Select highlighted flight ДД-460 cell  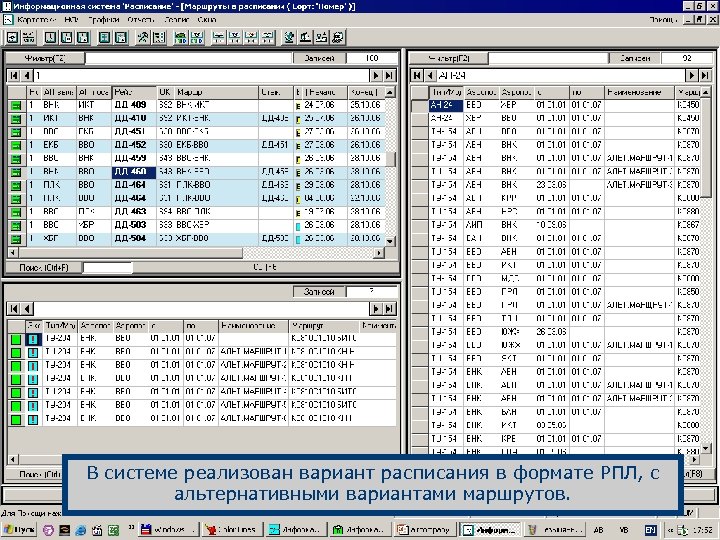point(134,172)
